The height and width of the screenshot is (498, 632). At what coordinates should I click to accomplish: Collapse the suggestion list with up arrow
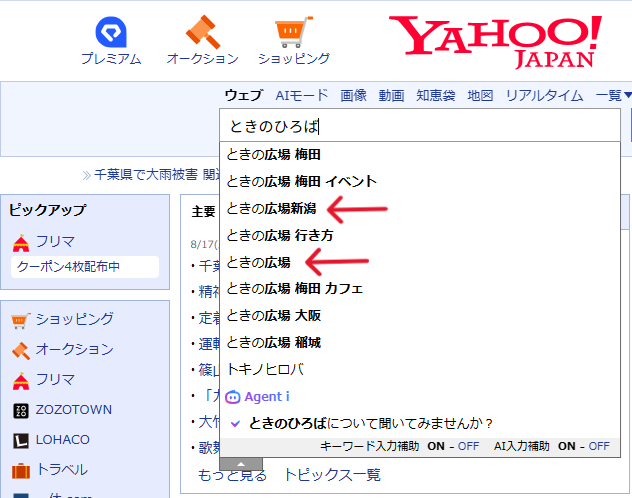click(x=241, y=464)
